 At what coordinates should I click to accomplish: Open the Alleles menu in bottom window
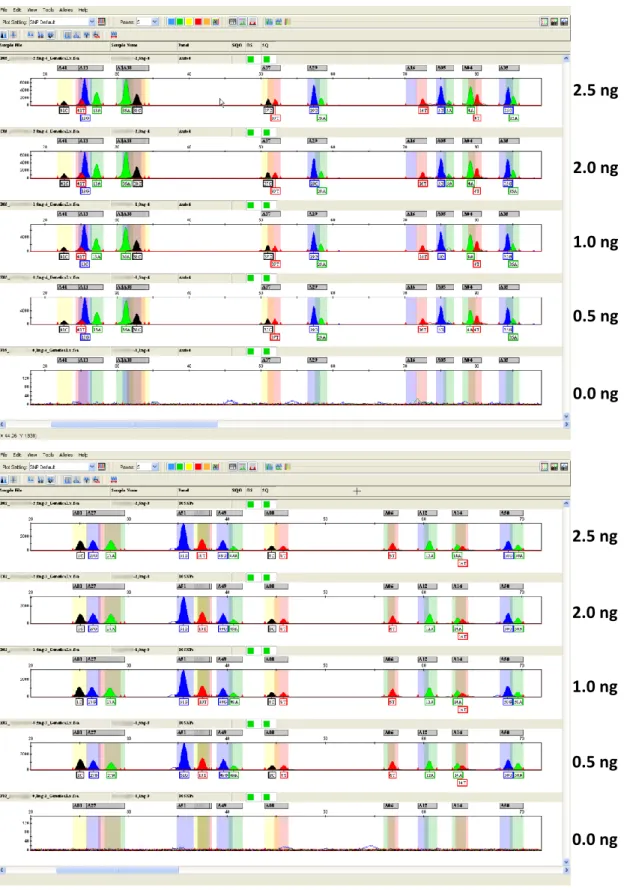coord(66,455)
